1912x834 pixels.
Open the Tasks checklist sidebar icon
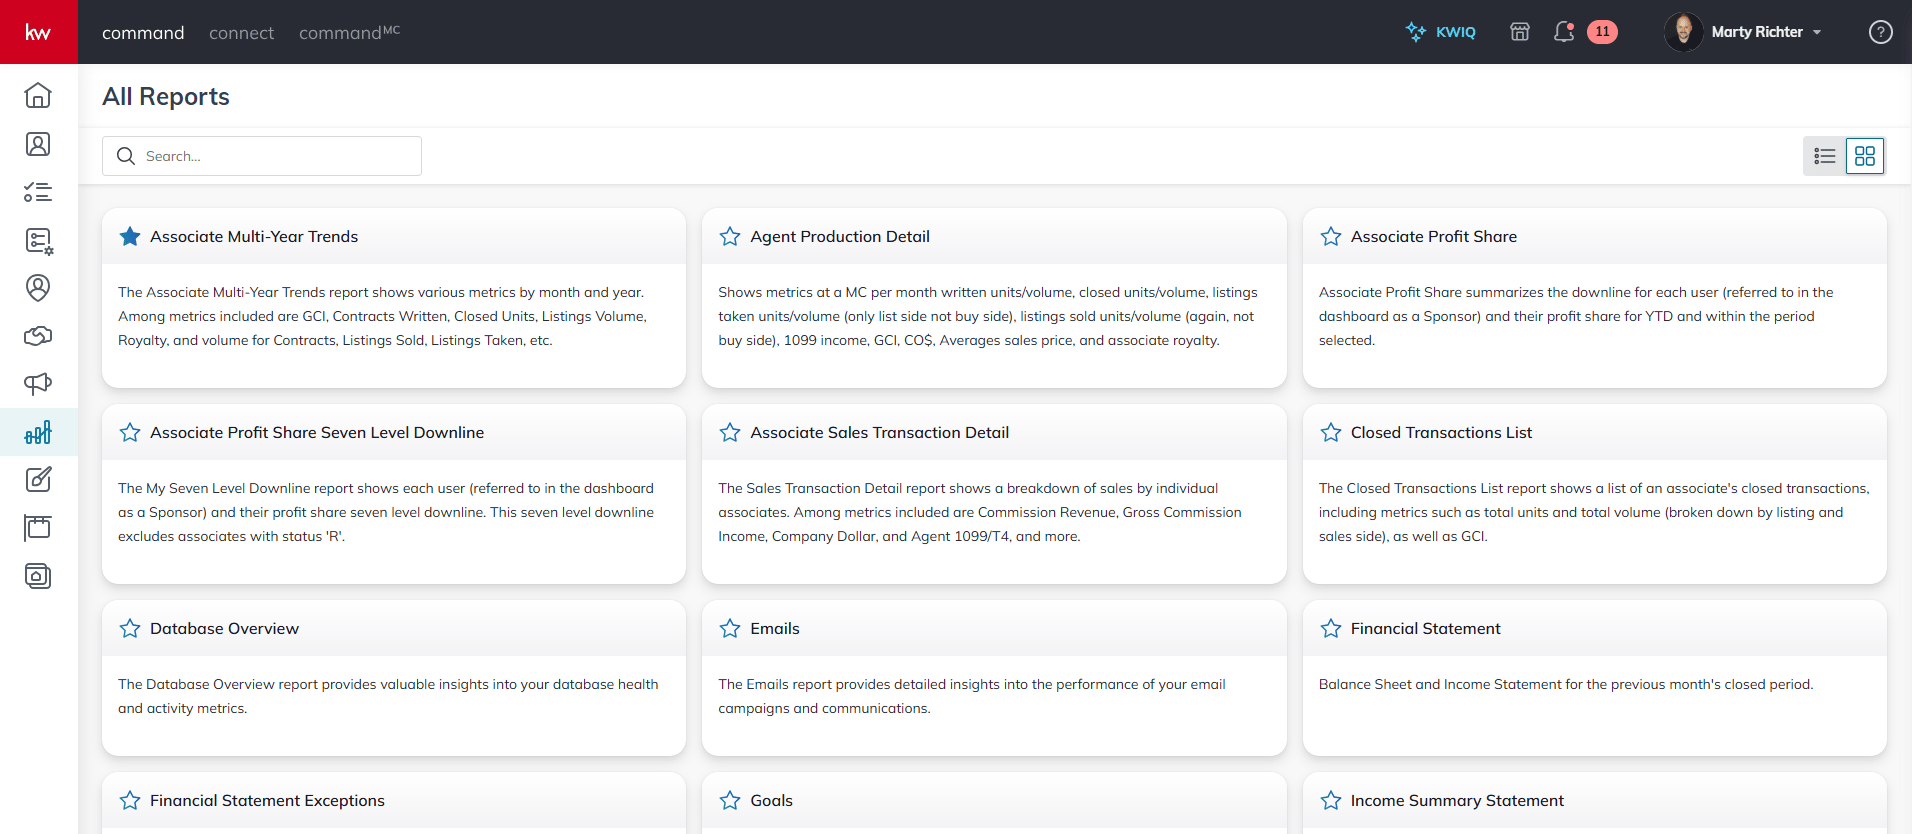(38, 192)
